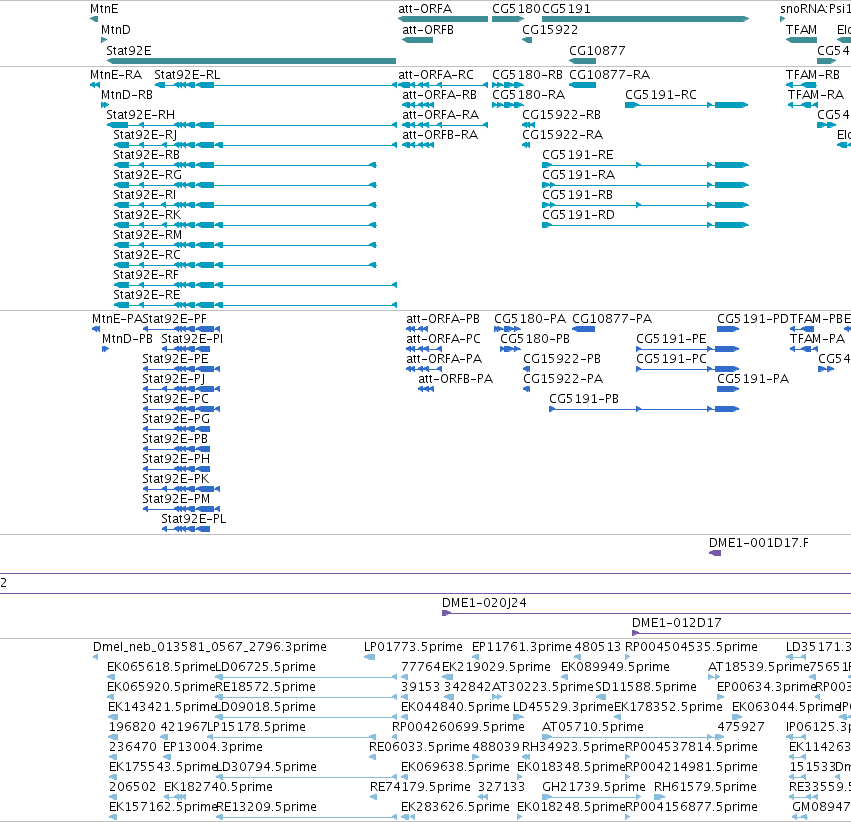851x822 pixels.
Task: Click protein label "CG15922-PB"
Action: coord(562,359)
